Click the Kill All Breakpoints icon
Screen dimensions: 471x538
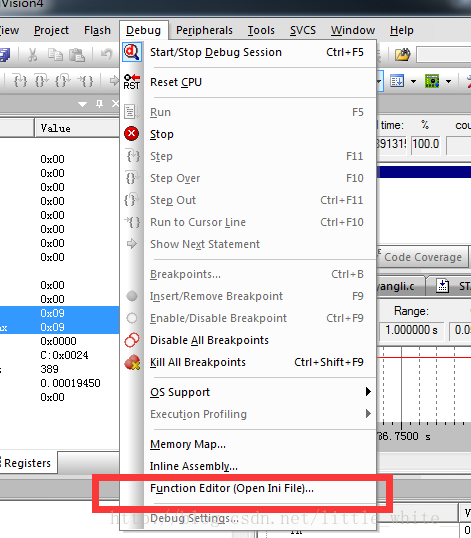point(132,362)
